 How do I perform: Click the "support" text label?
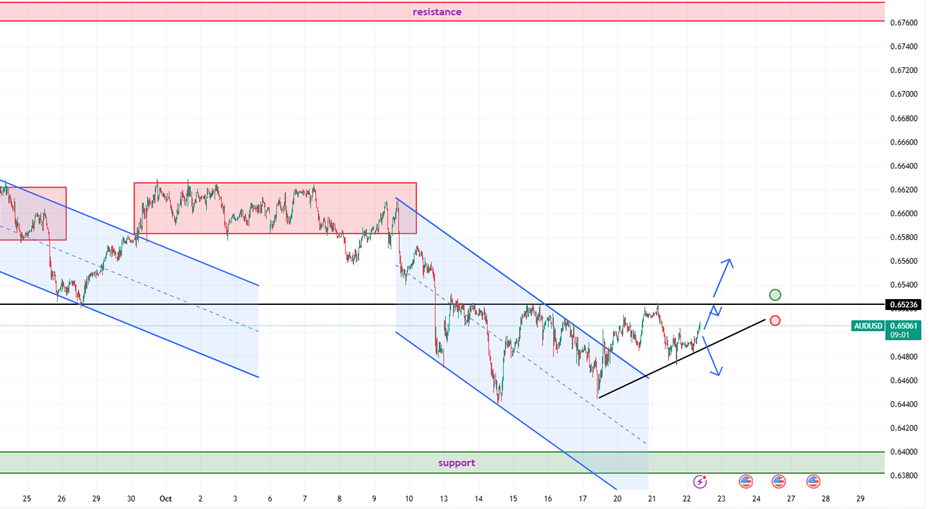[456, 463]
